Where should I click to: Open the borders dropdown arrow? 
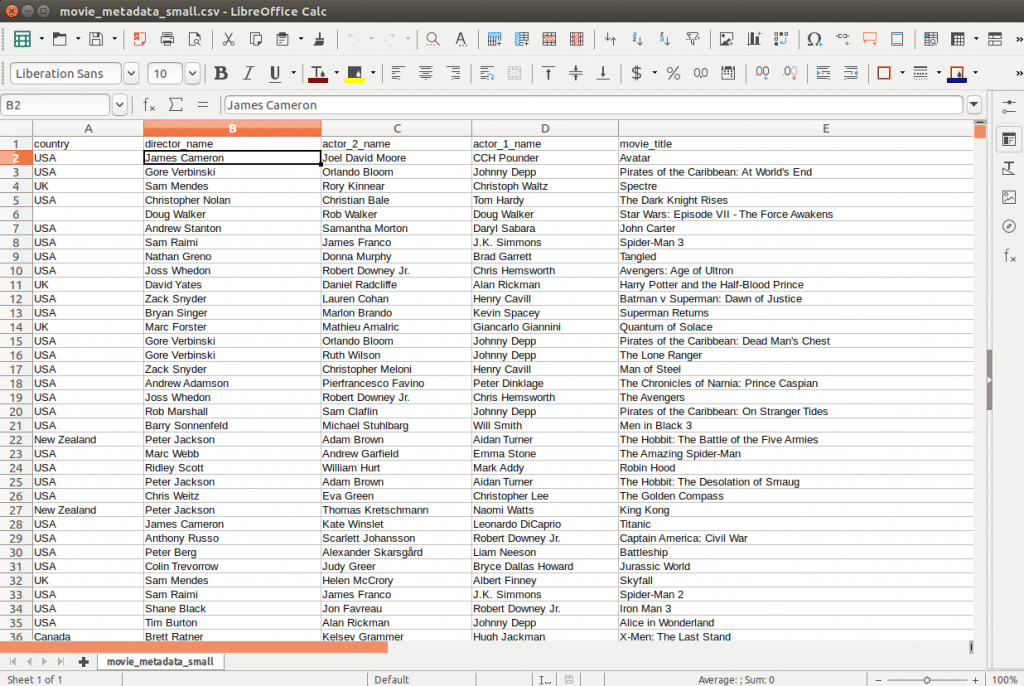pyautogui.click(x=902, y=73)
